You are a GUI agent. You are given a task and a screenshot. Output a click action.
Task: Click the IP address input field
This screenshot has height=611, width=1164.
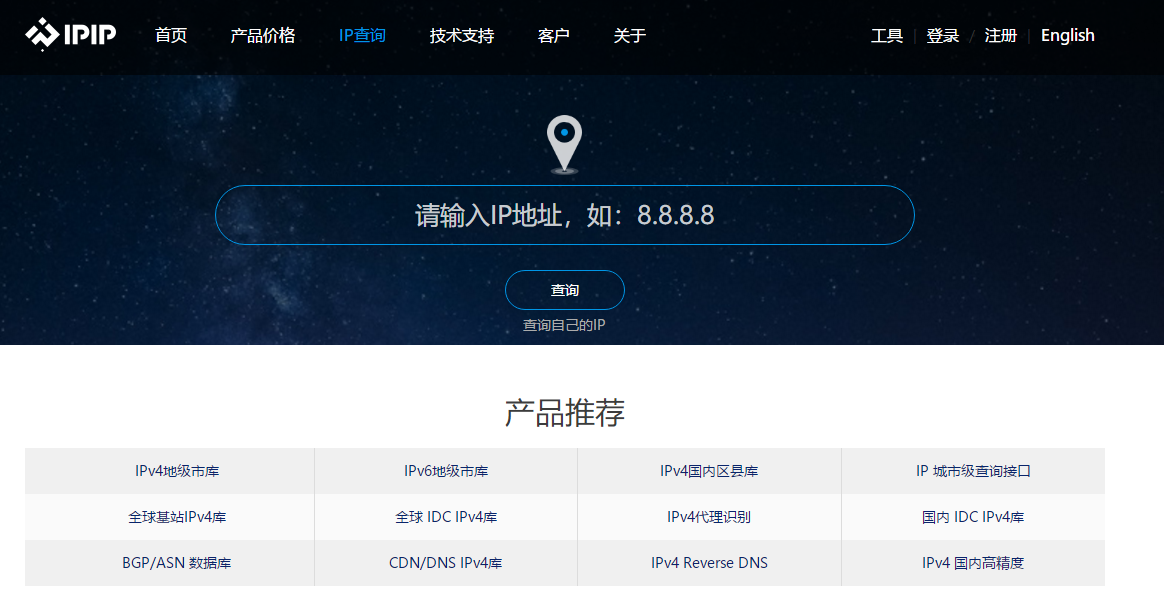point(564,213)
